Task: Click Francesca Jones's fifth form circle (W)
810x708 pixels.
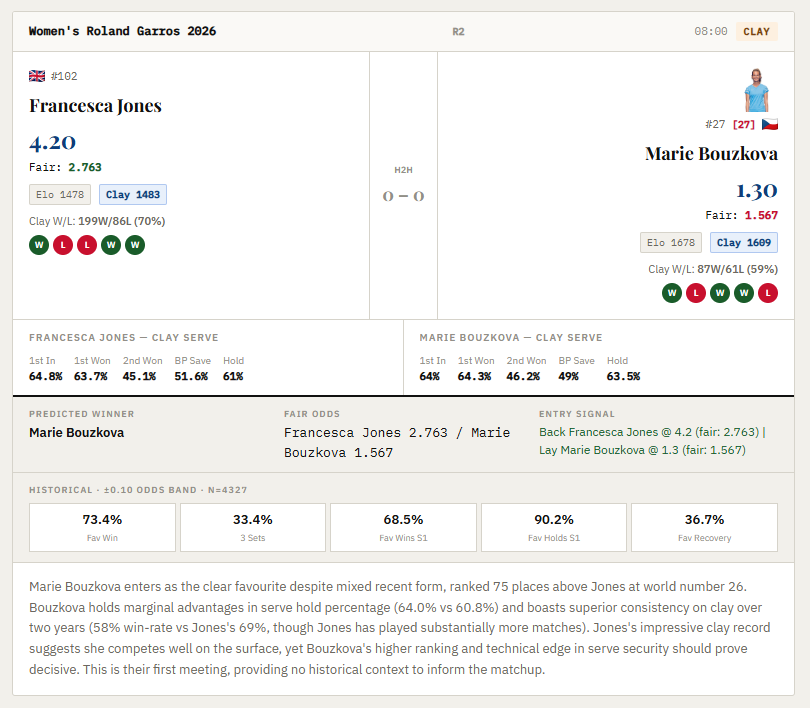Action: pos(135,245)
